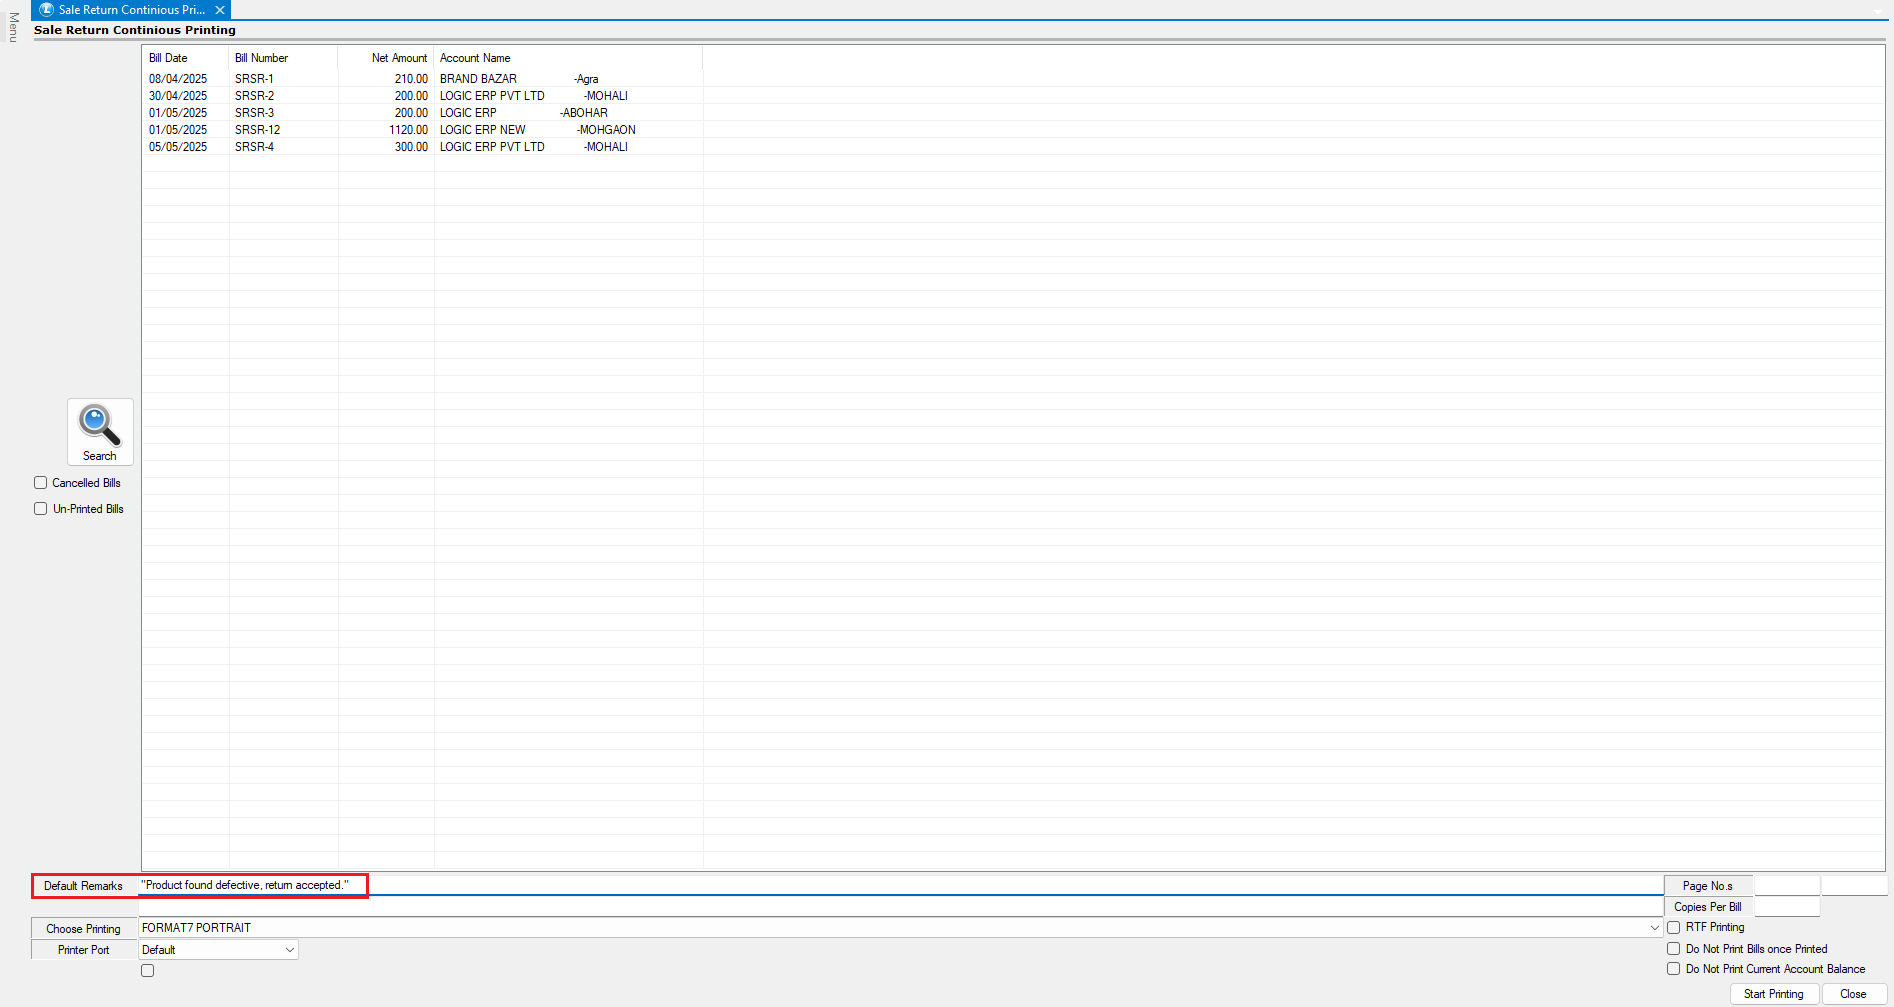The height and width of the screenshot is (1007, 1894).
Task: Click the Search magnifier icon
Action: click(99, 425)
